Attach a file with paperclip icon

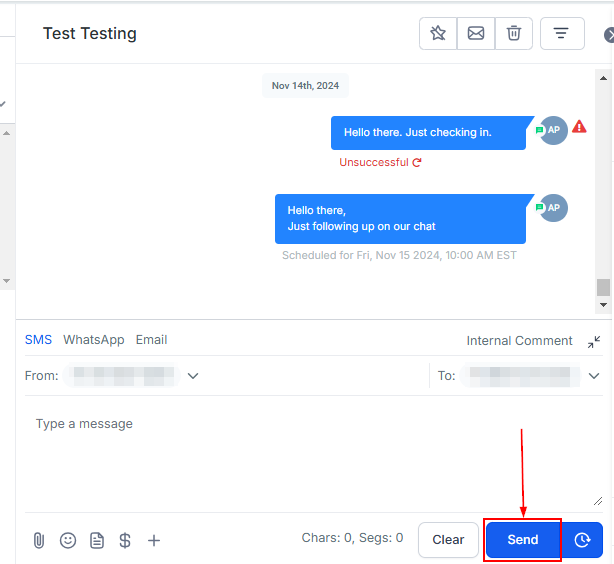coord(39,540)
